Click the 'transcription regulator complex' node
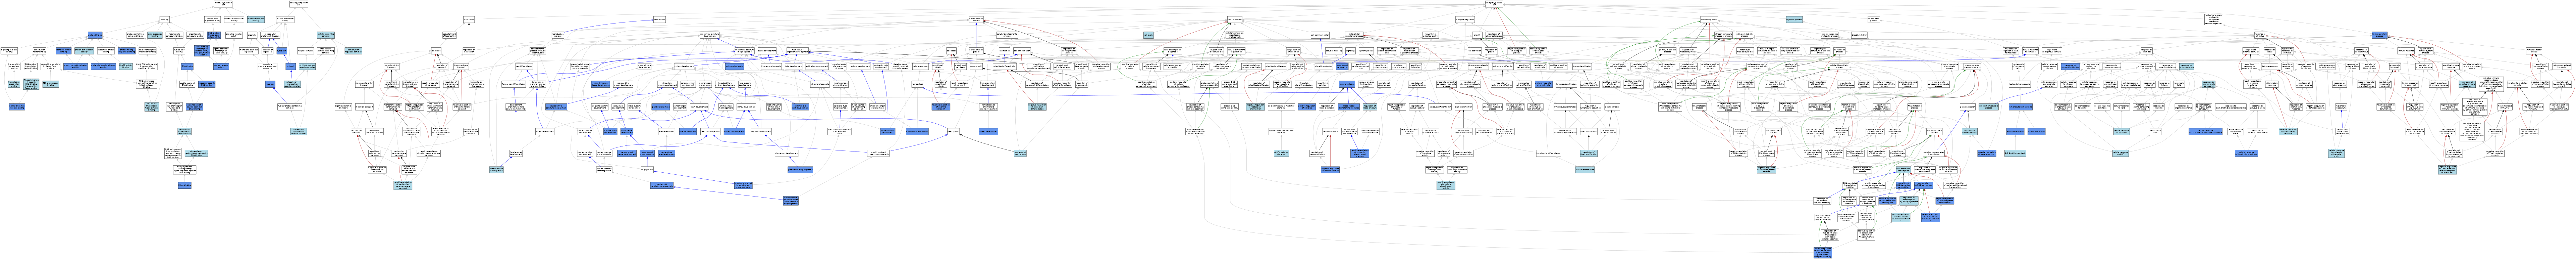This screenshot has height=259, width=2576. [353, 51]
